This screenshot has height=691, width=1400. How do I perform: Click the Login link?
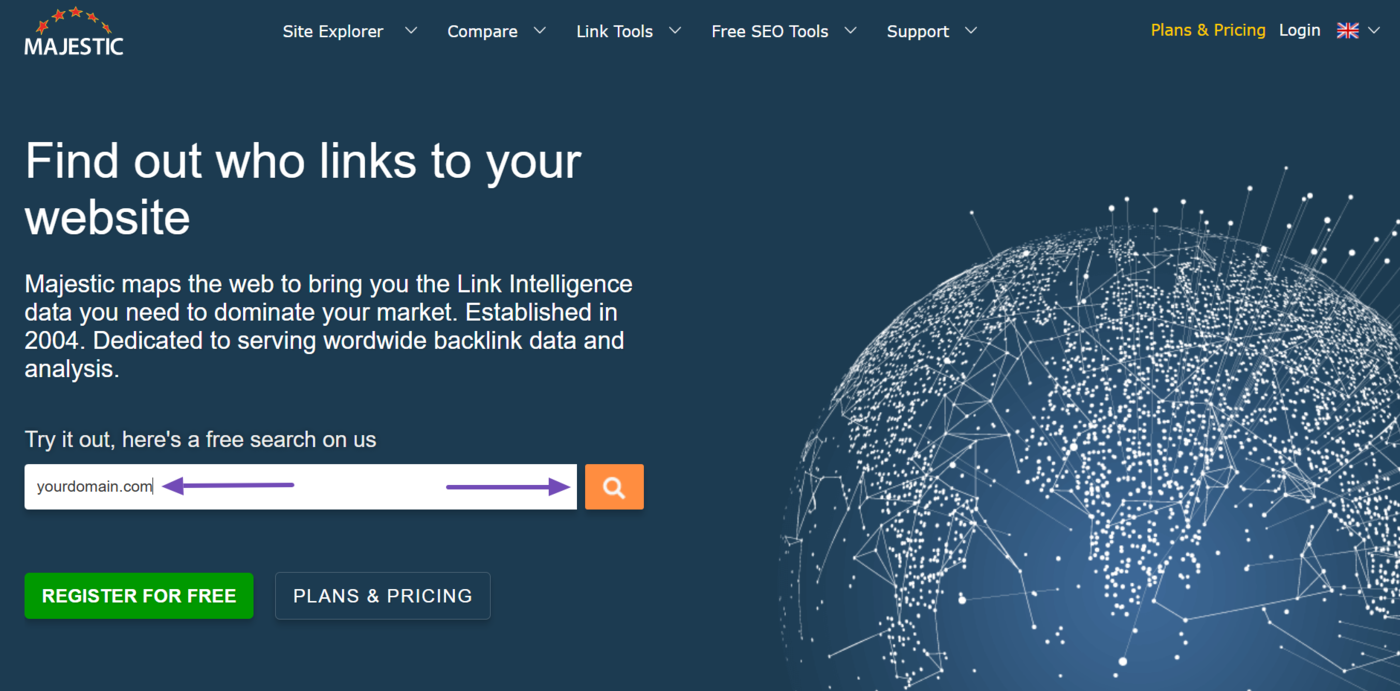(x=1299, y=30)
